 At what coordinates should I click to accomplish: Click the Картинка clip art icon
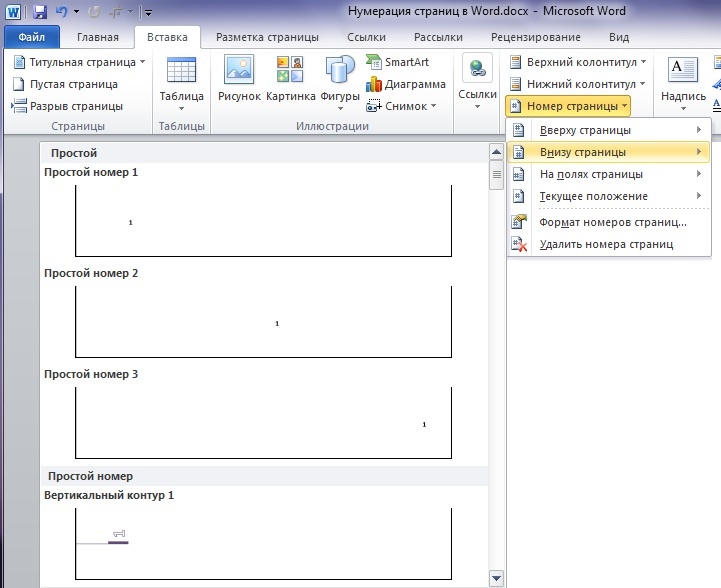pyautogui.click(x=290, y=69)
